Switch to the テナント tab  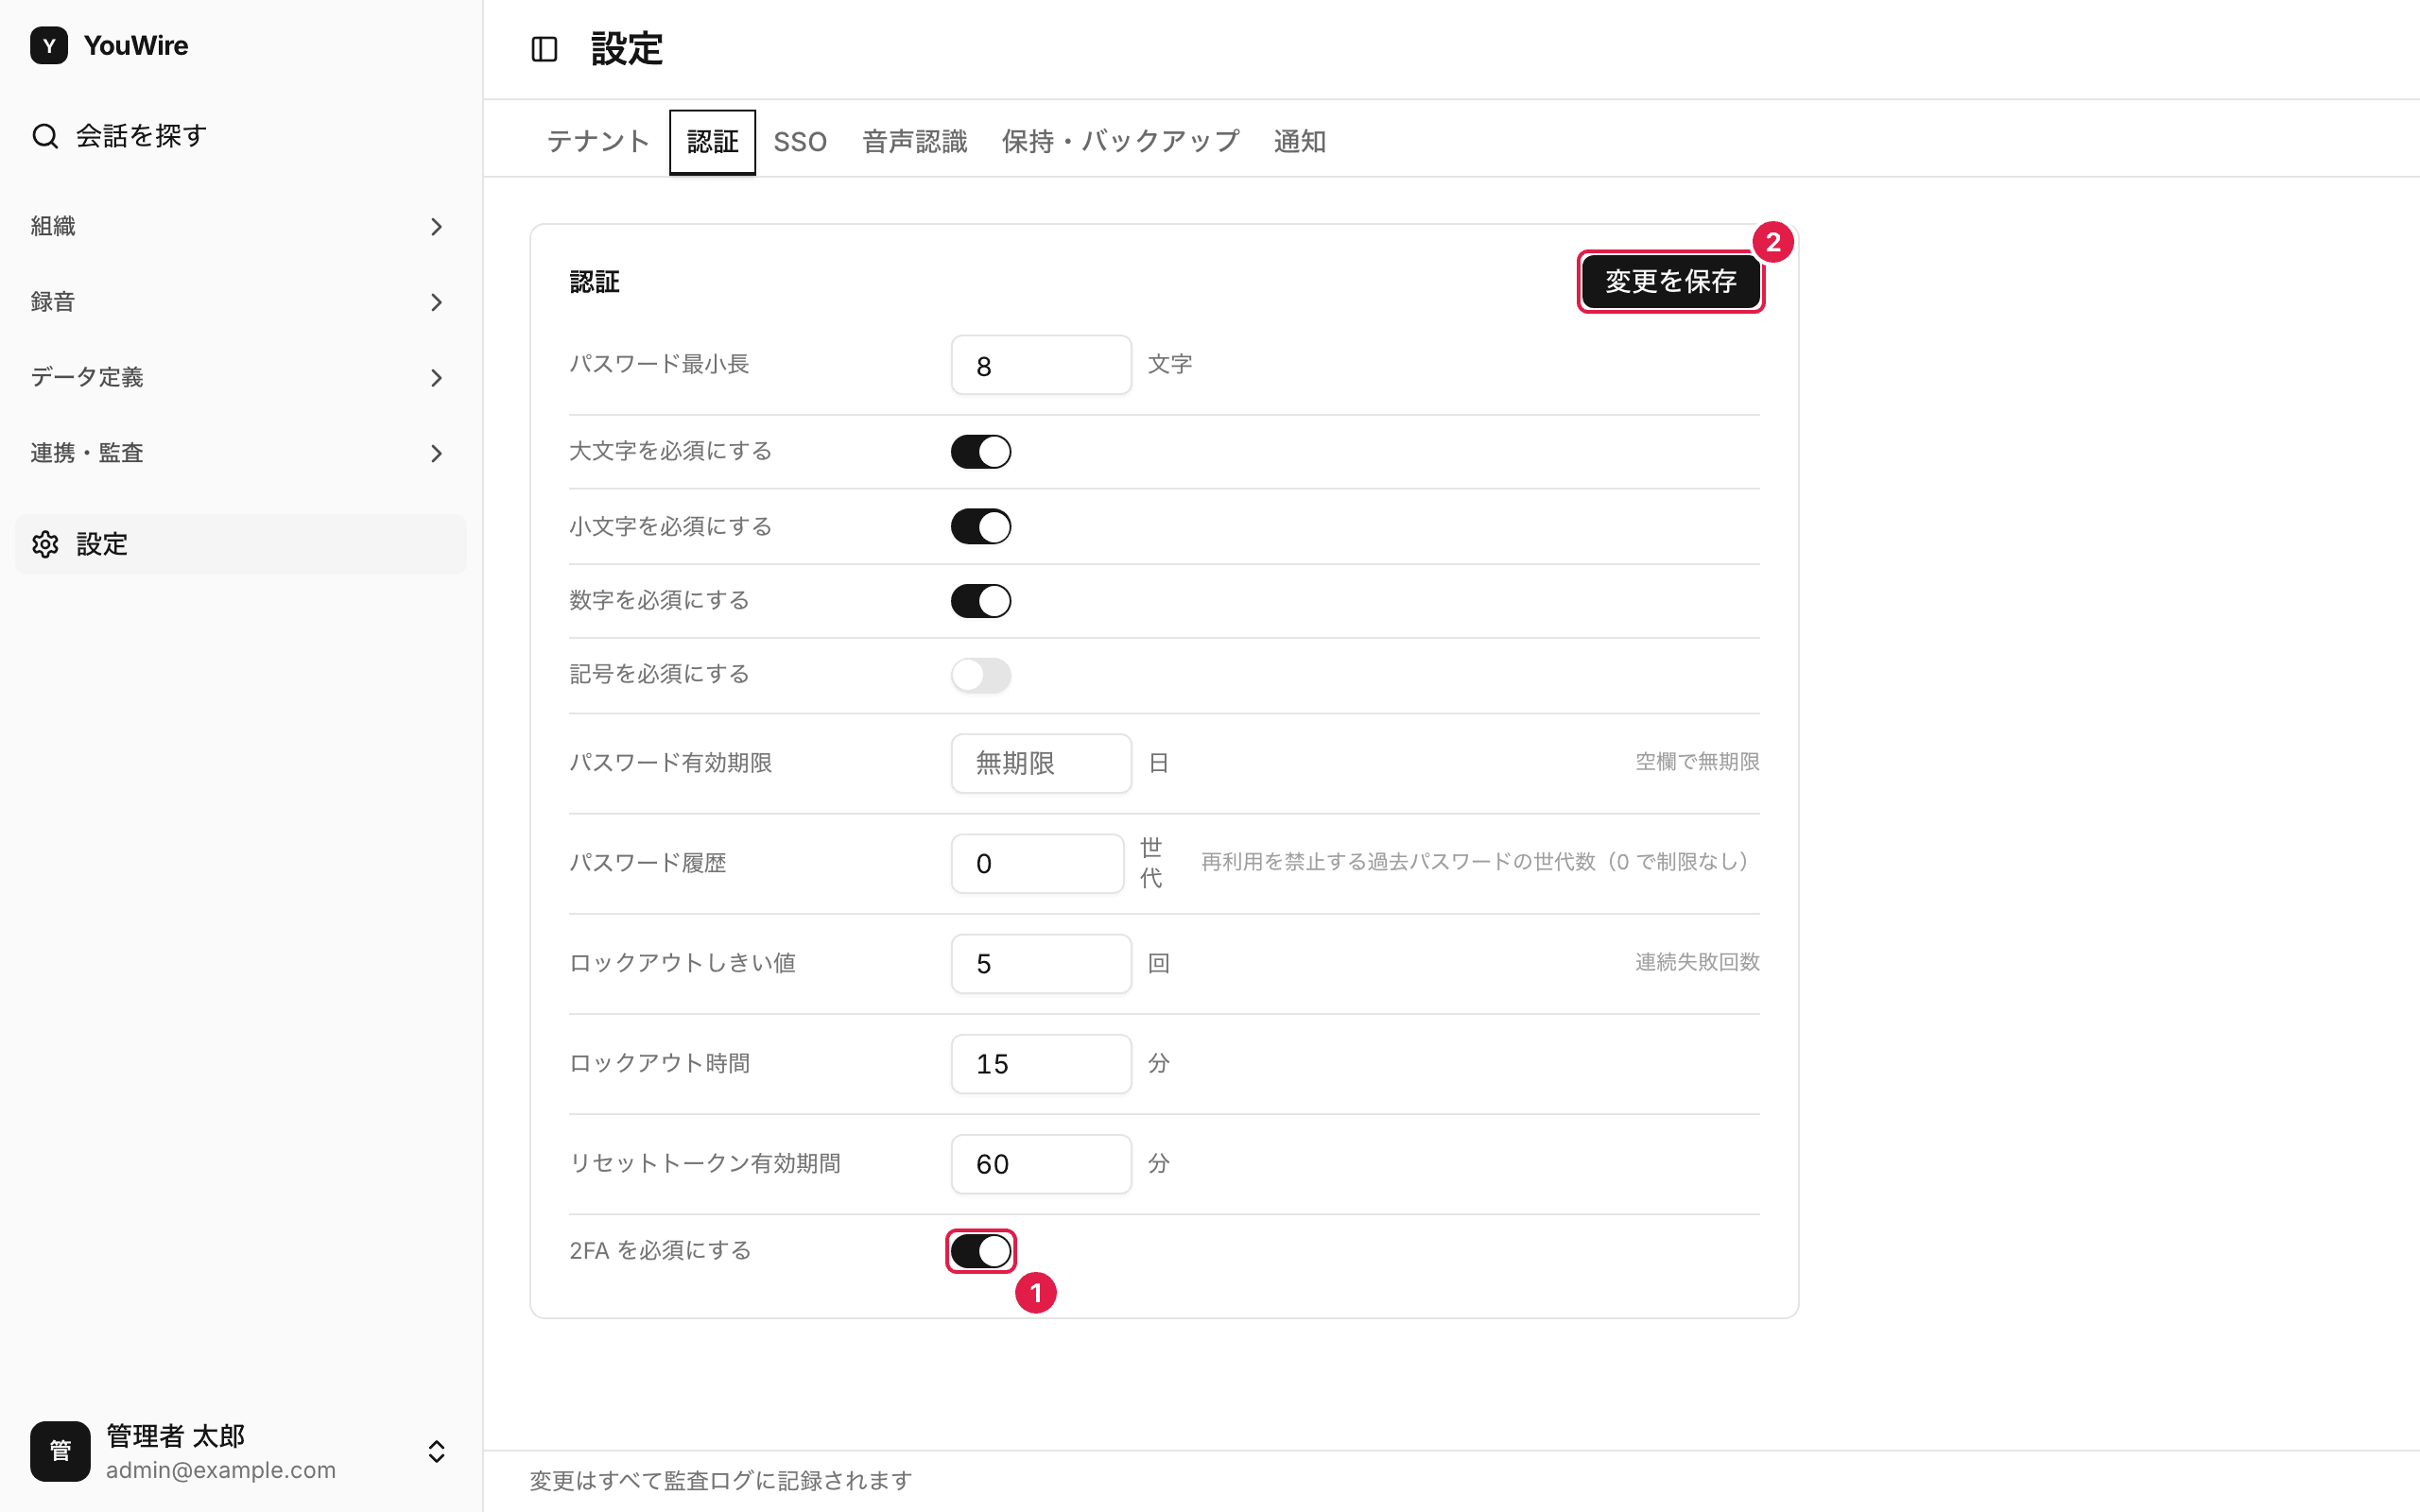598,141
